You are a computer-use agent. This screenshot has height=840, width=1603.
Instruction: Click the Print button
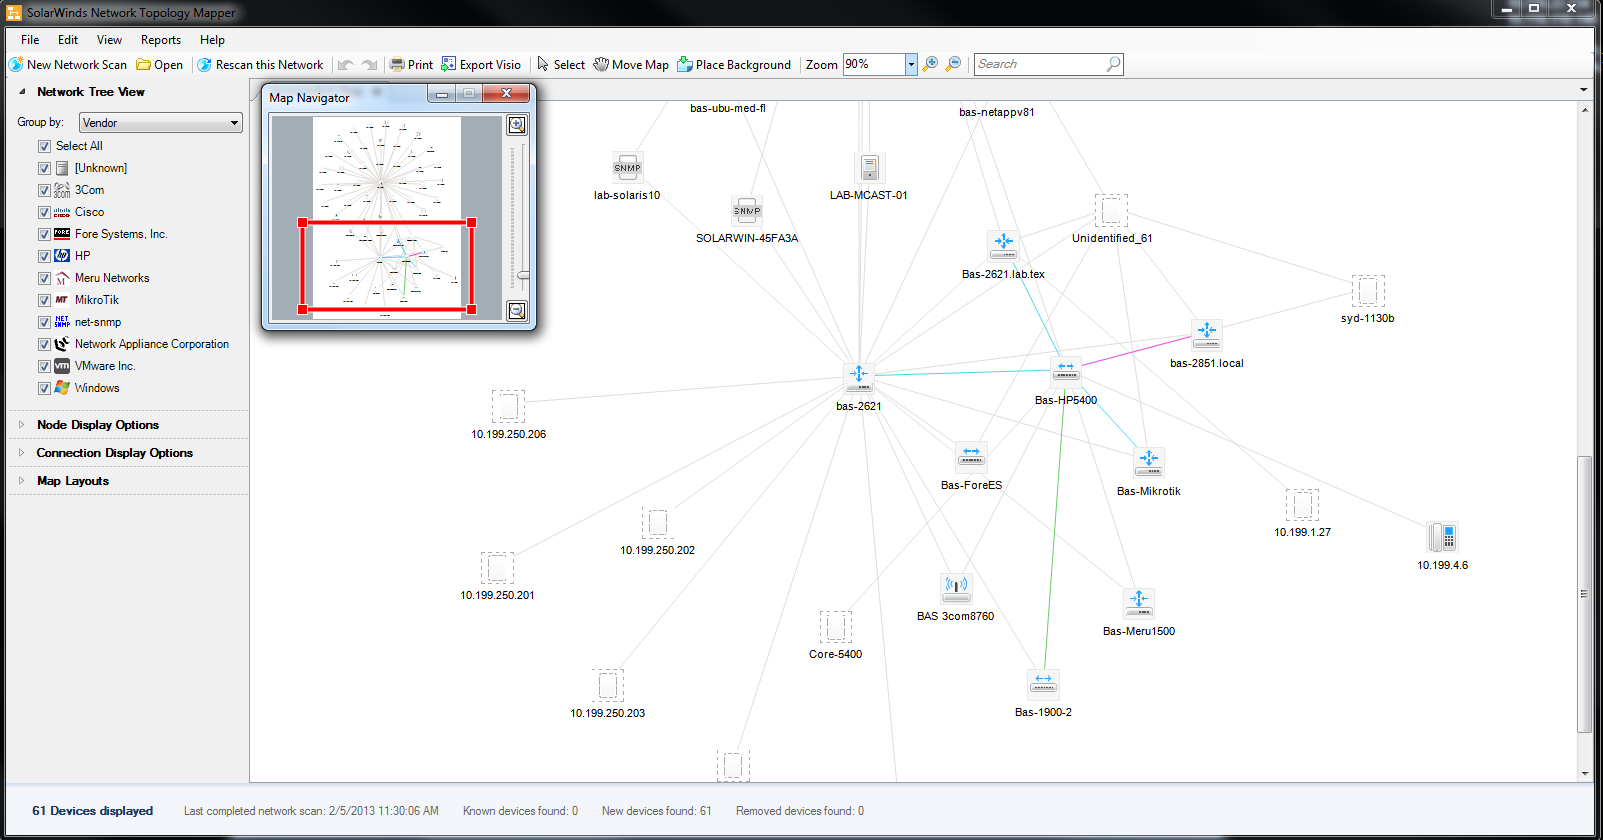411,65
